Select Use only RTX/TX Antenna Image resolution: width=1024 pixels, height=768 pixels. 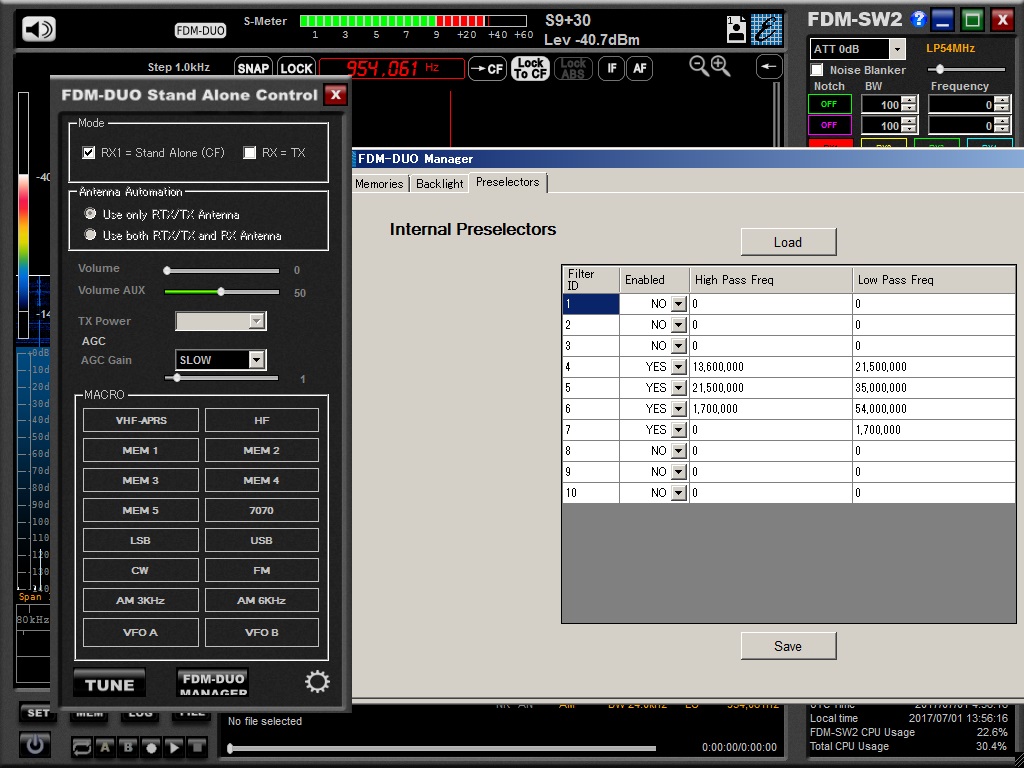click(90, 214)
